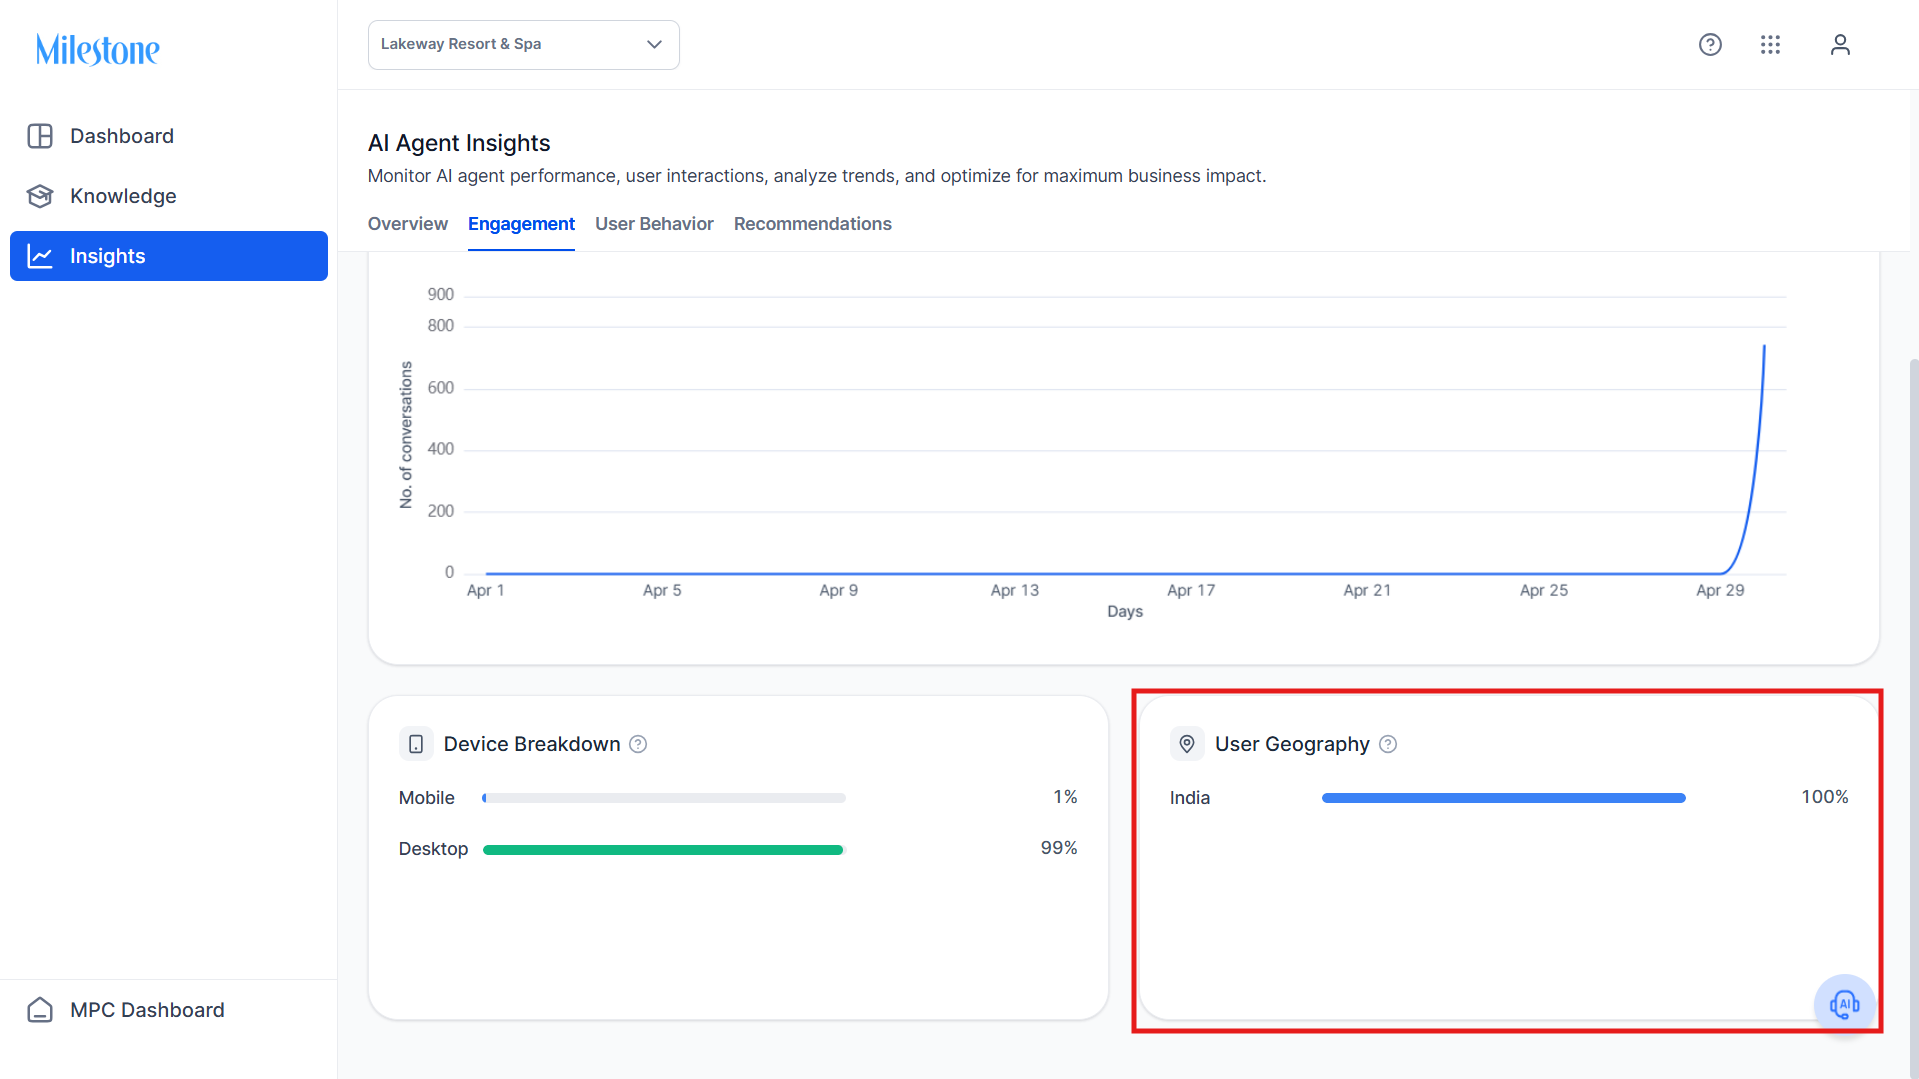Click the Apr 13 axis label

coord(1015,590)
